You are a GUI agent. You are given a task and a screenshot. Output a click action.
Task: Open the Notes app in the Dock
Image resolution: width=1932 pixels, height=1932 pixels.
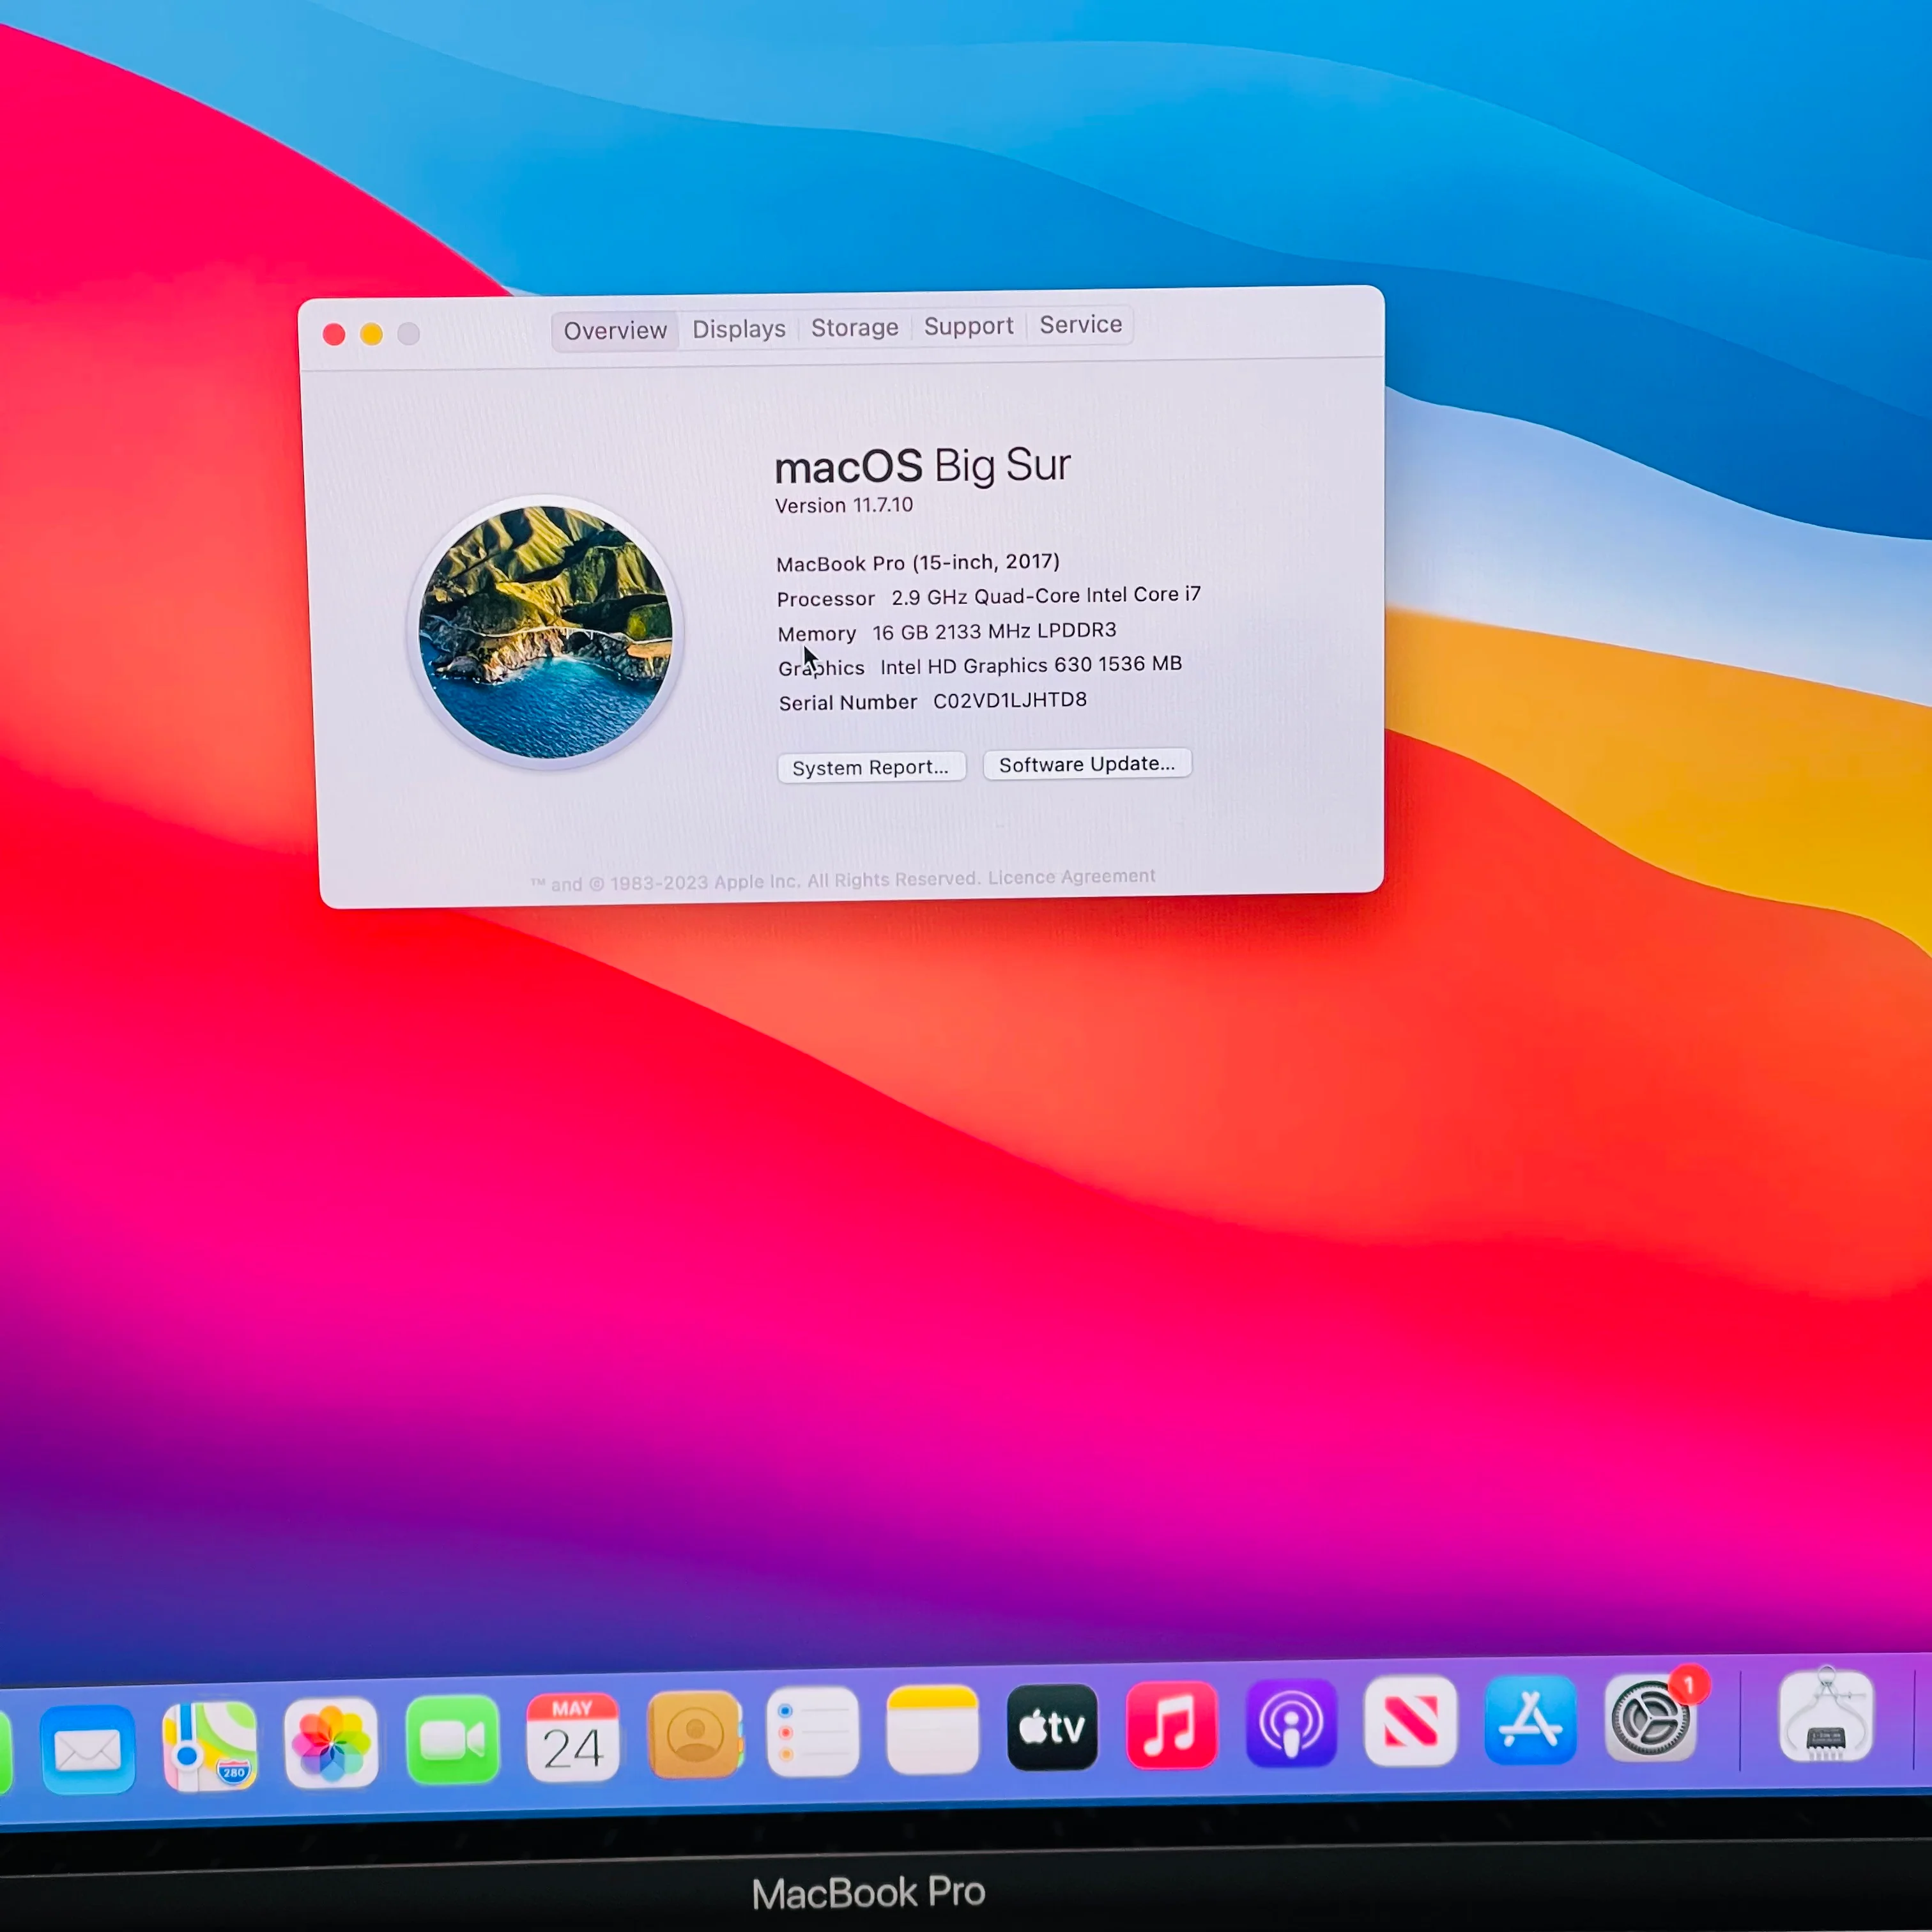pos(932,1730)
